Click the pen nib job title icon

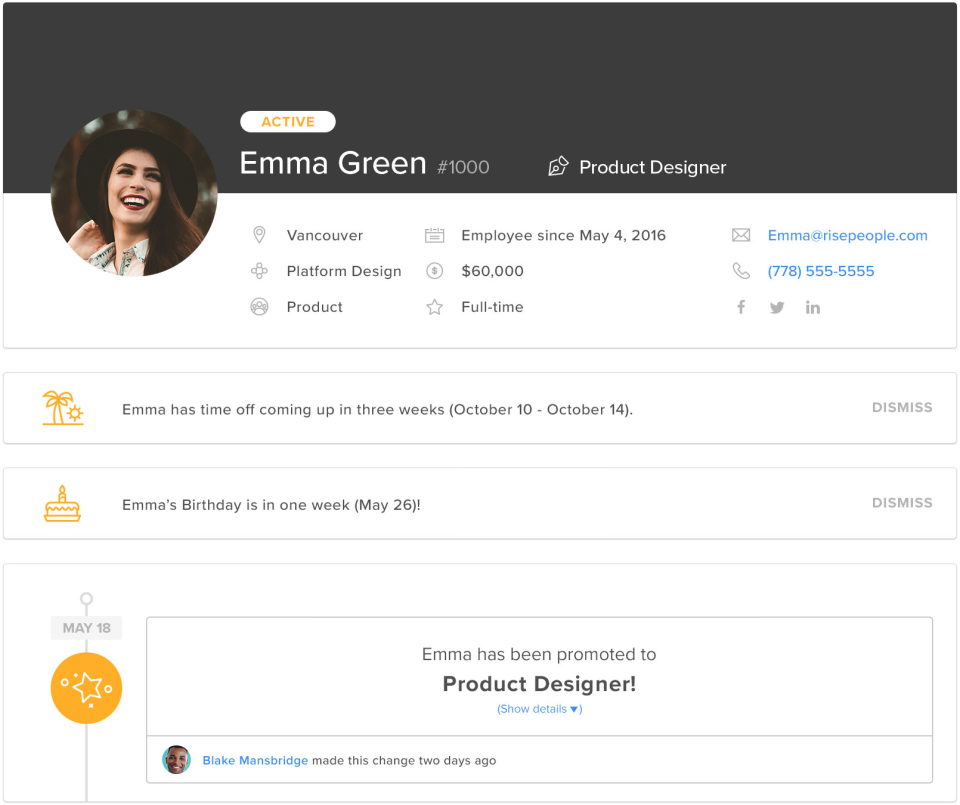558,167
